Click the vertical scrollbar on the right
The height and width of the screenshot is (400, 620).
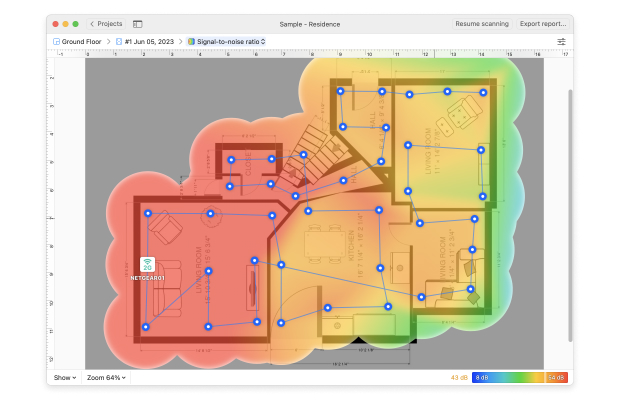coord(570,215)
